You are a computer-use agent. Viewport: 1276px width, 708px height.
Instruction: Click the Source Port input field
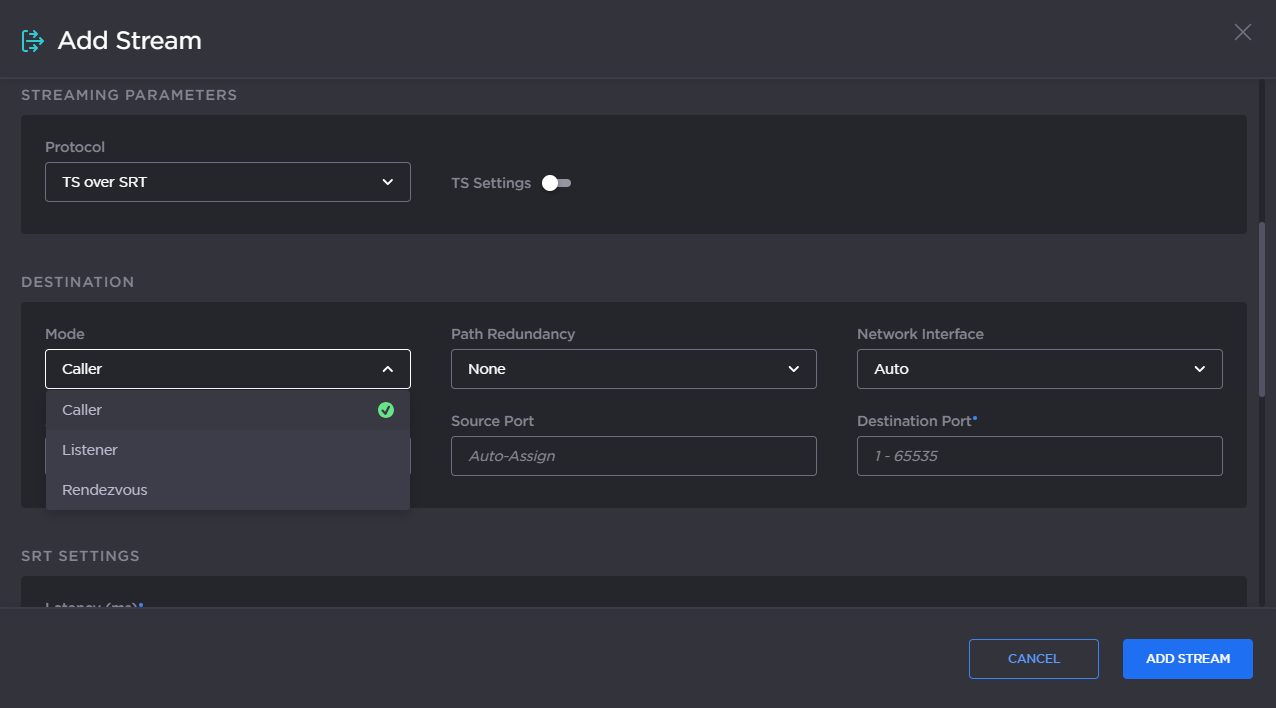pyautogui.click(x=633, y=456)
